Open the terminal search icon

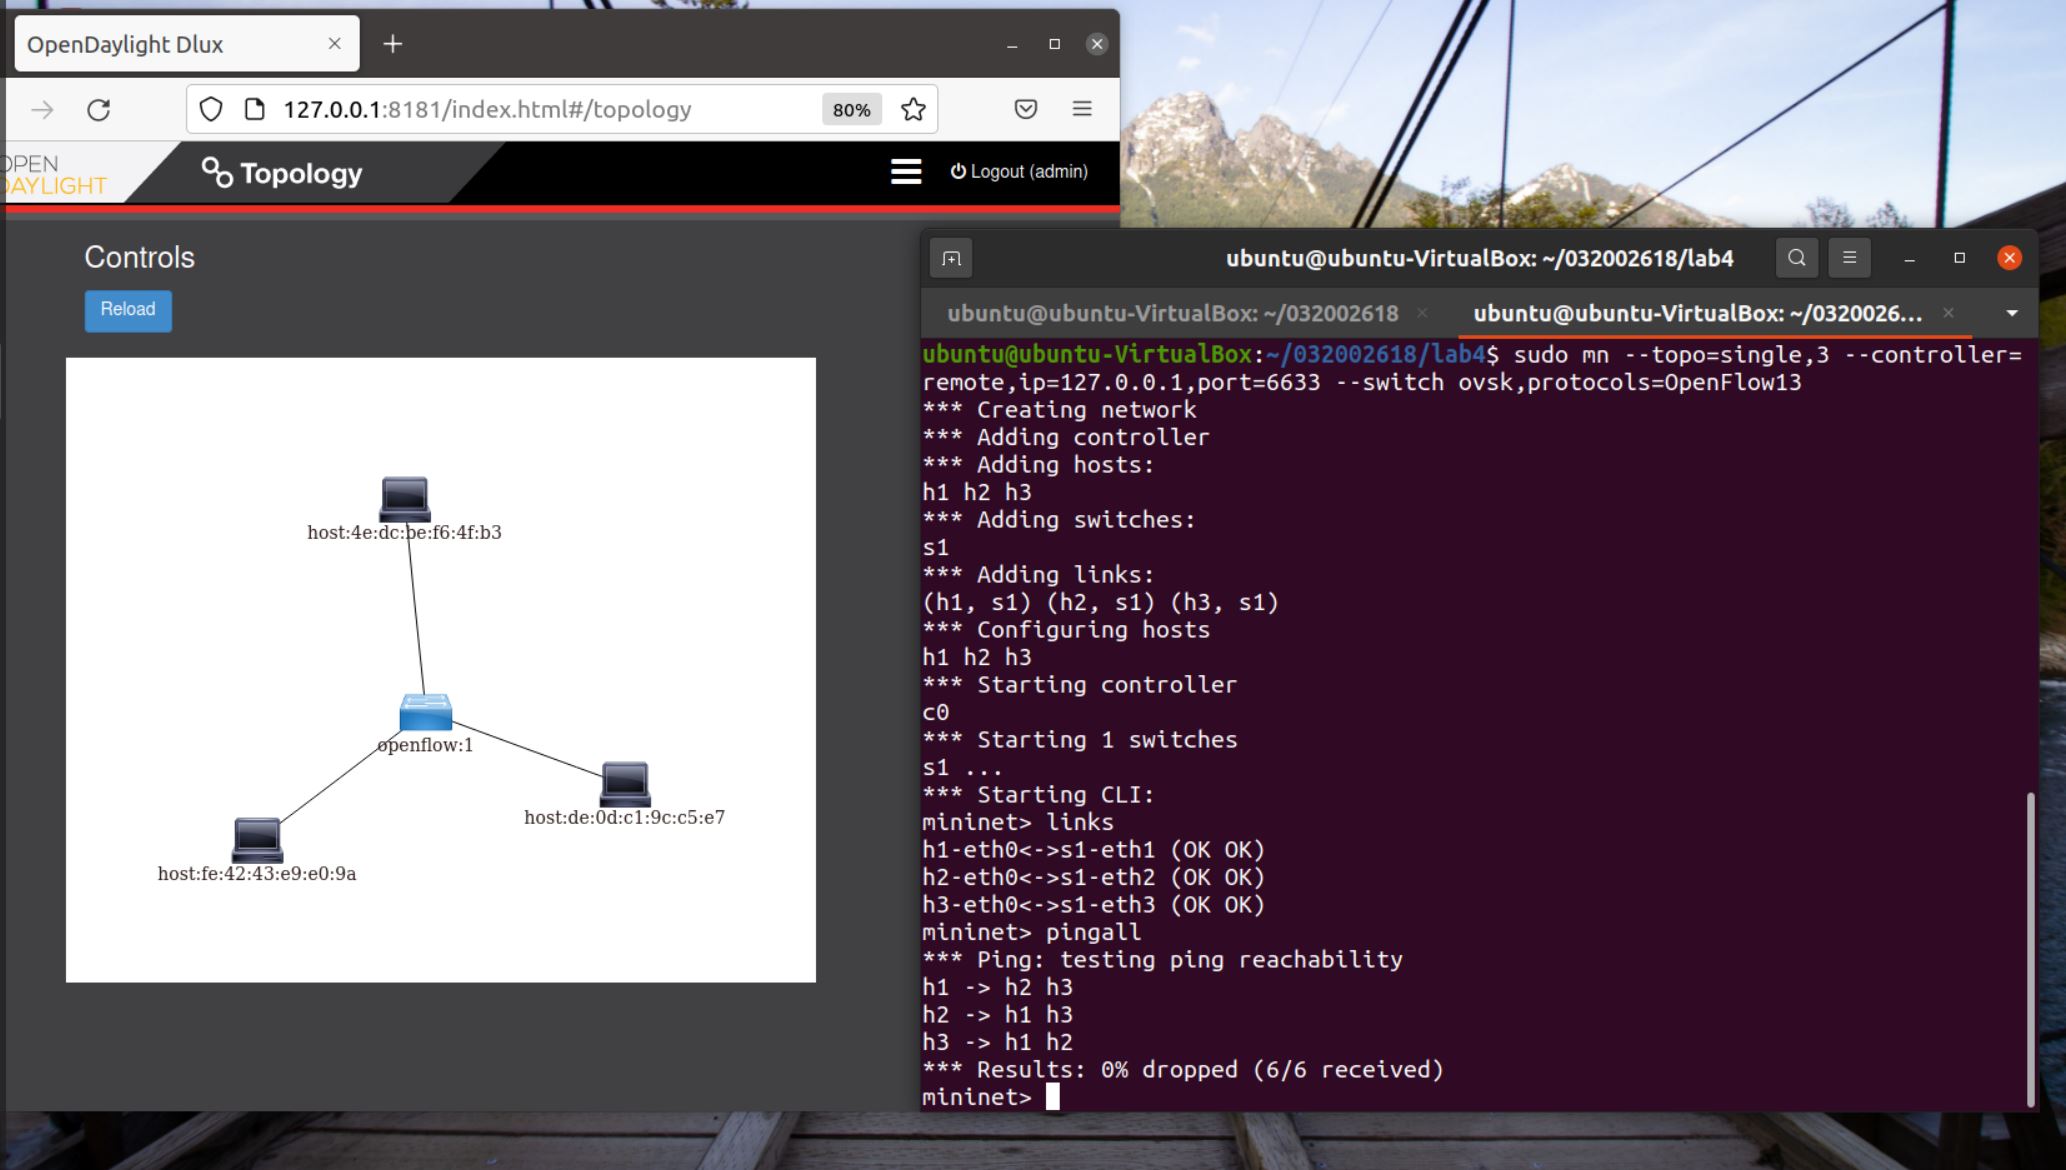(1796, 258)
